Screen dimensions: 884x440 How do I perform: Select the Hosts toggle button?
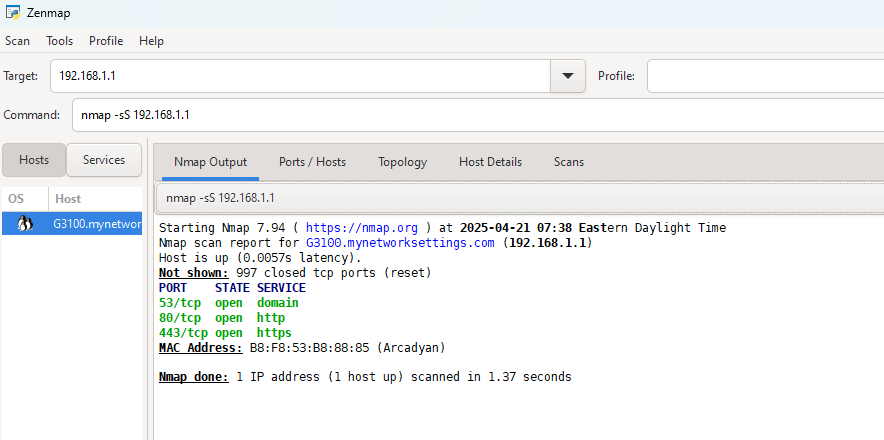tap(34, 160)
